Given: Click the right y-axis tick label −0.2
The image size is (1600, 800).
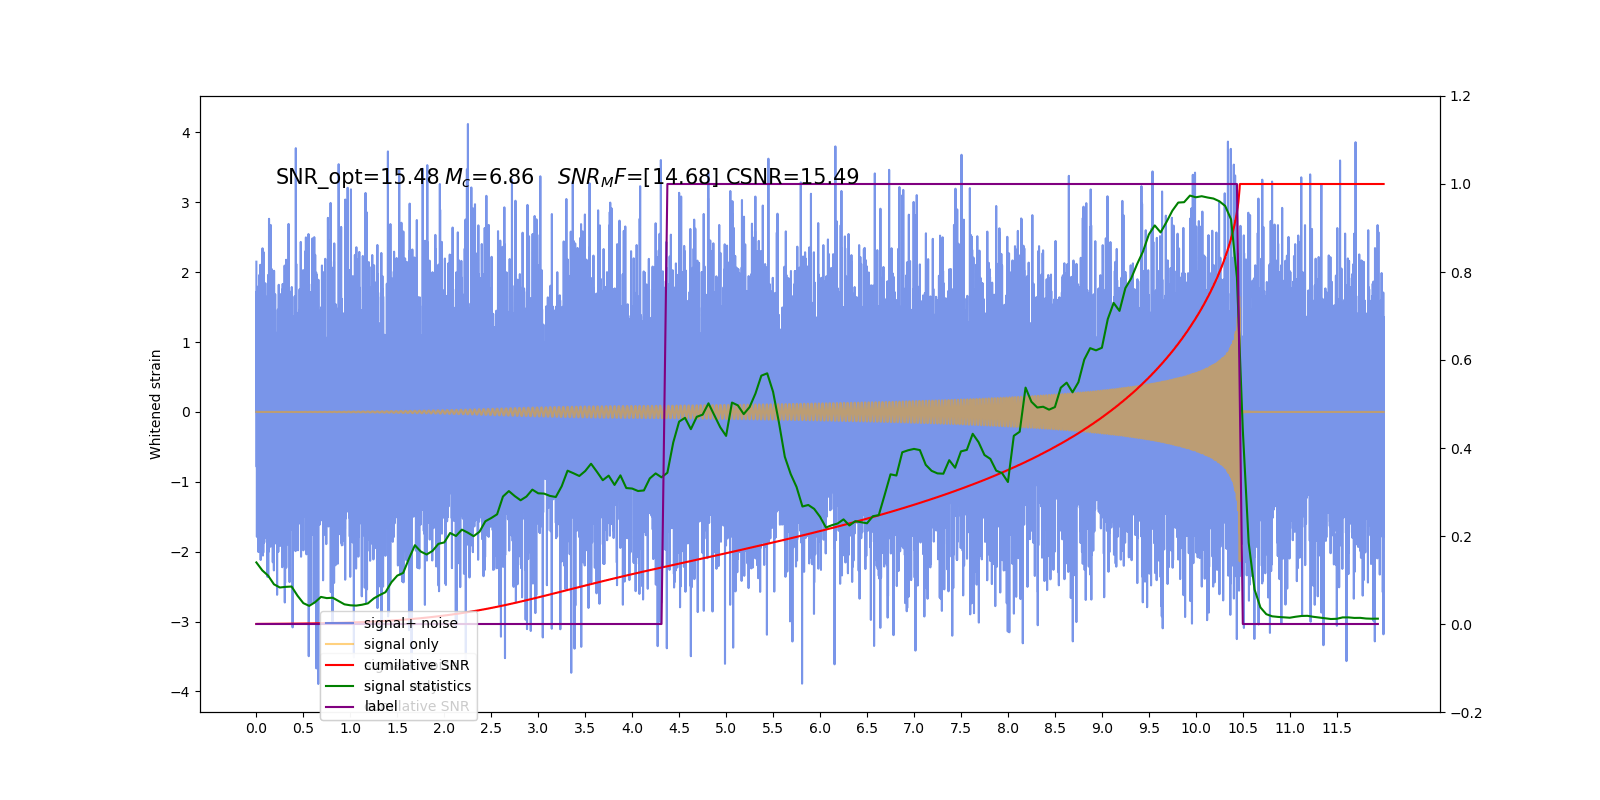Looking at the screenshot, I should [x=1466, y=713].
